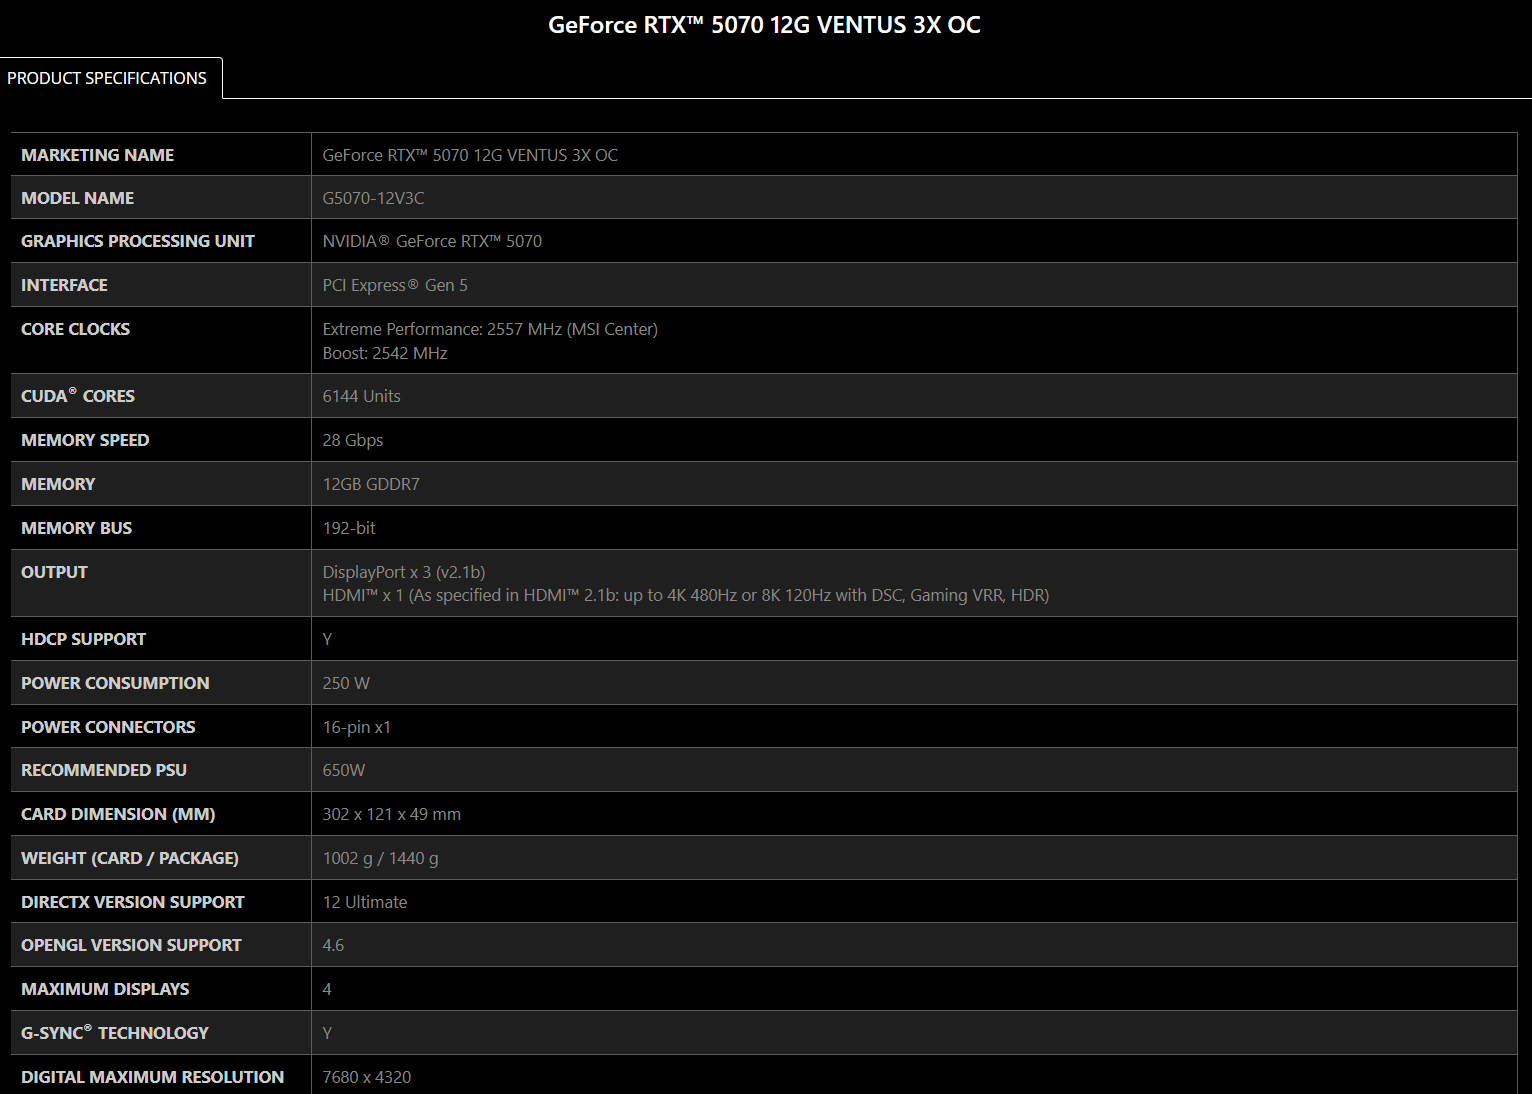Select the value 1002 g / 1440 g

380,858
